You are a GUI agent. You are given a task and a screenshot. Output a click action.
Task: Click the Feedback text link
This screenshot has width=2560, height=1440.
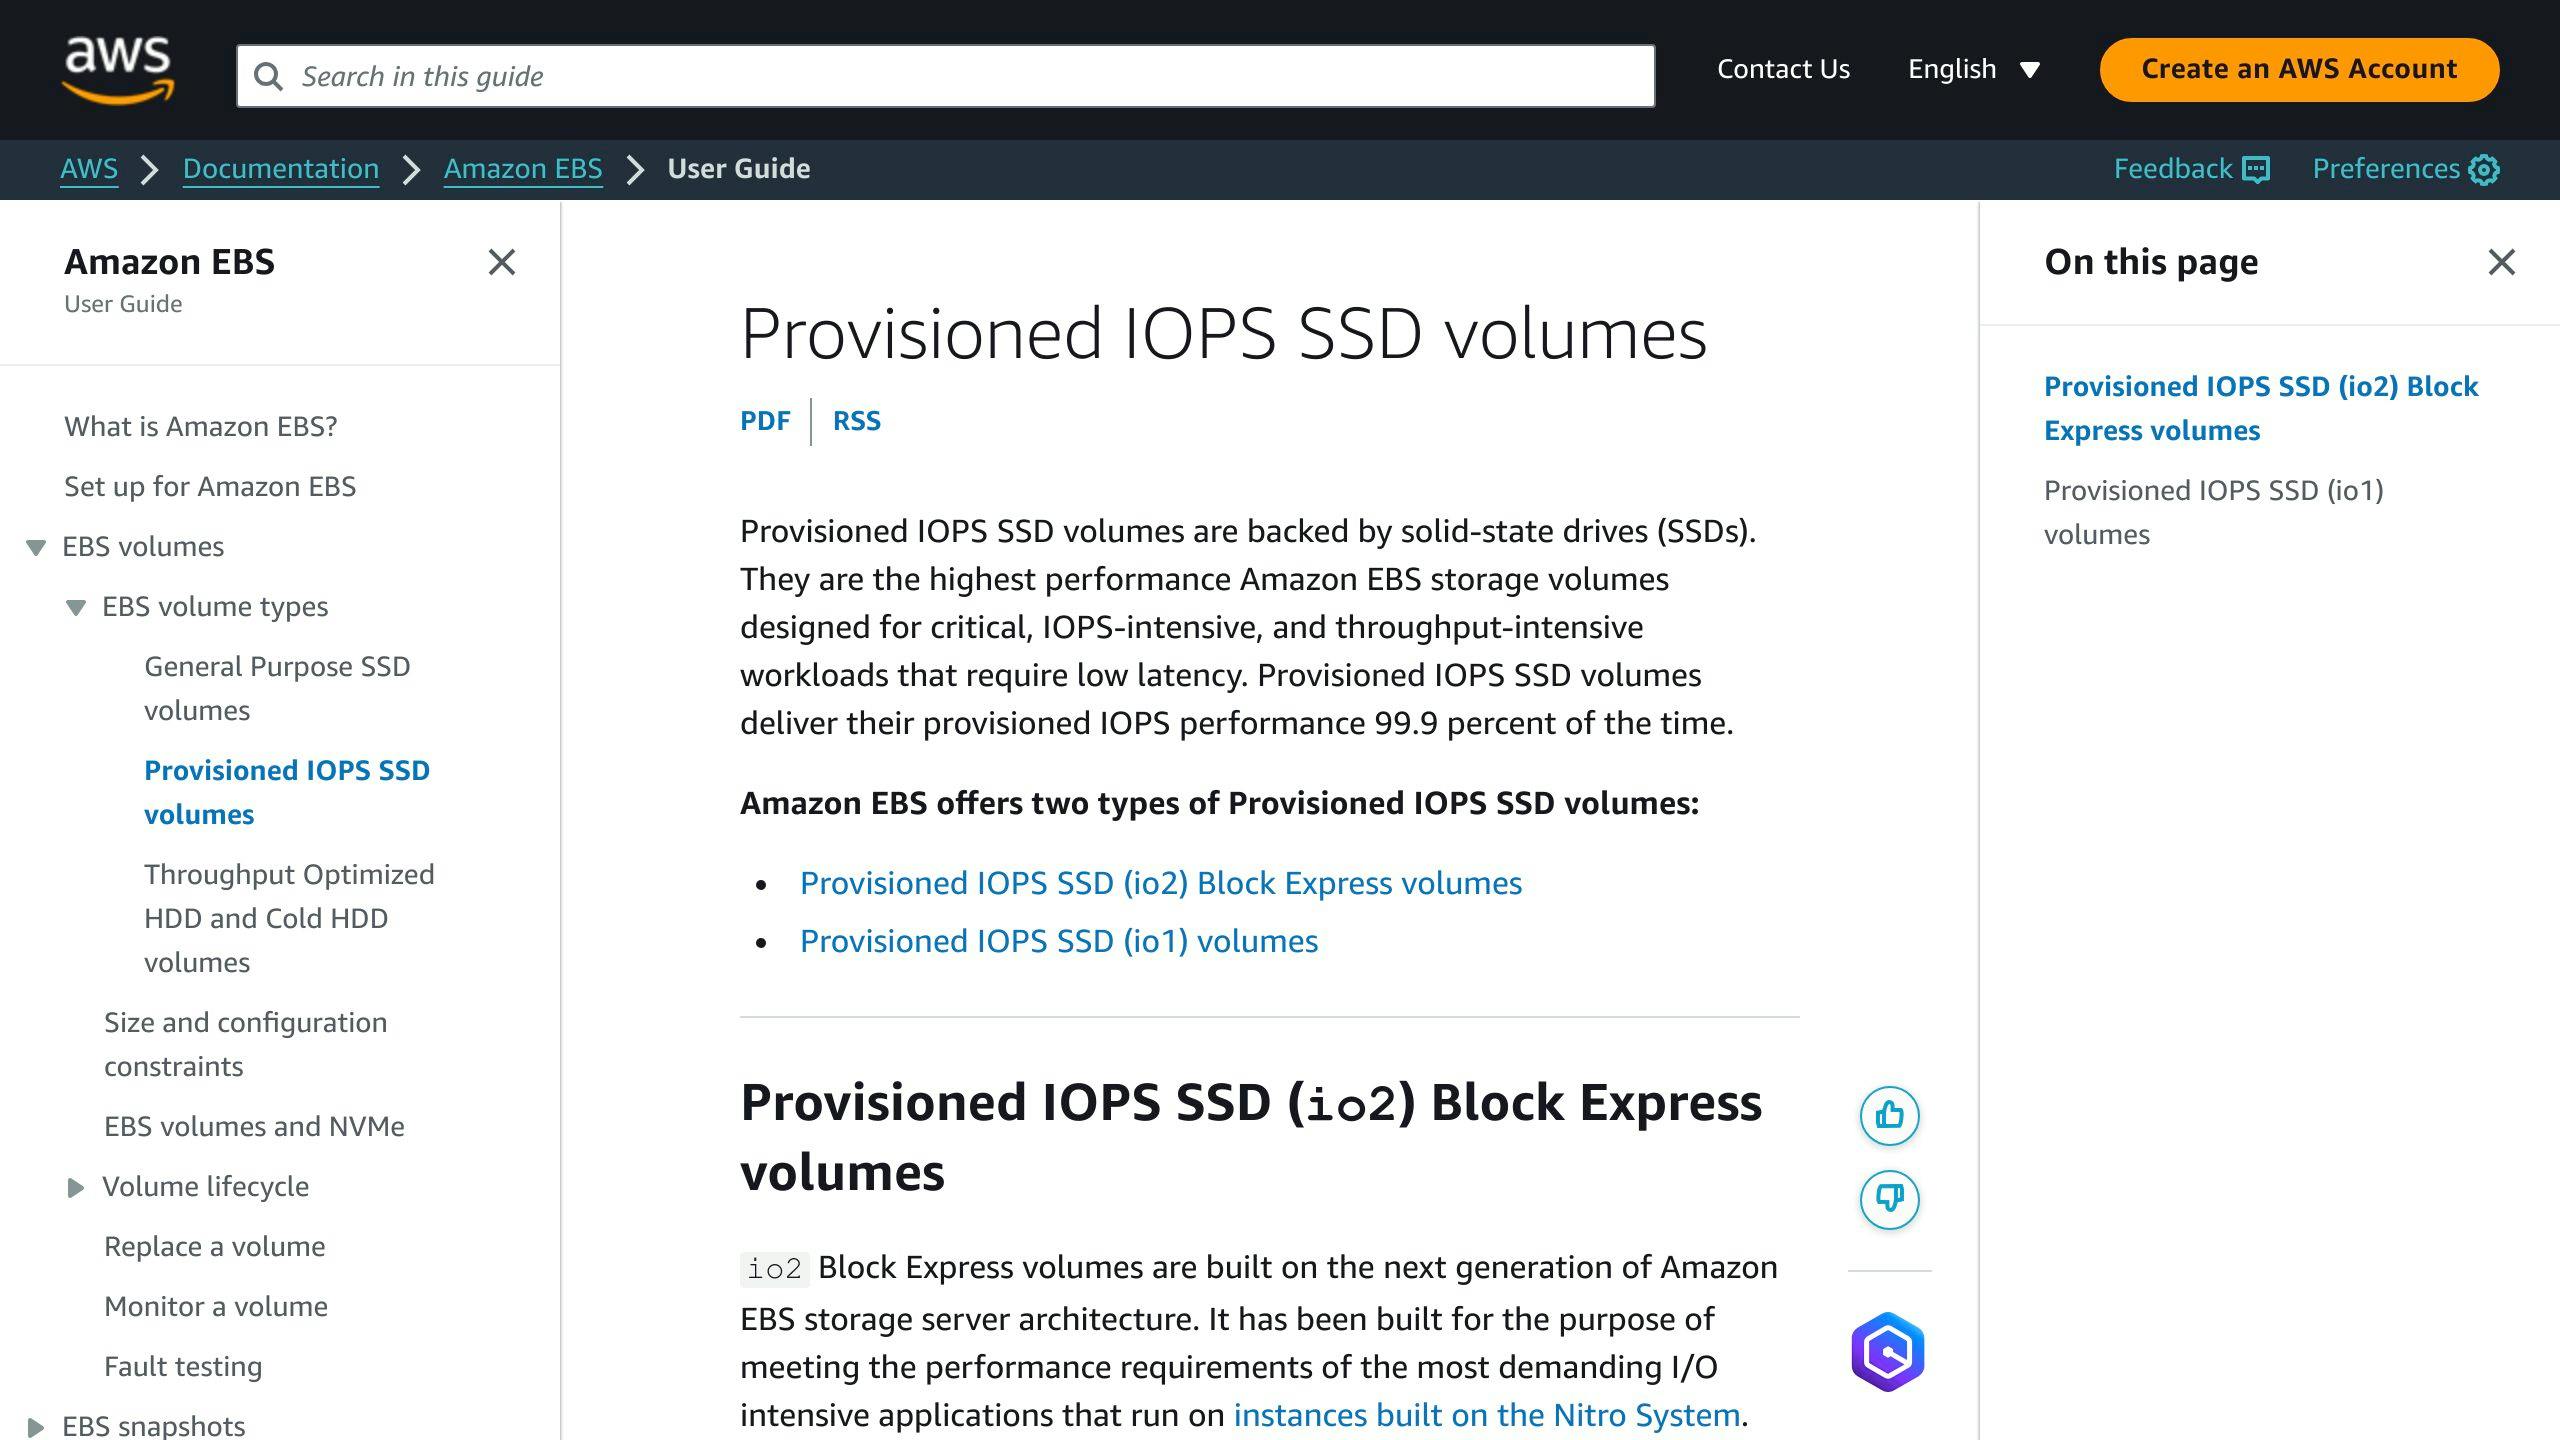[2172, 169]
